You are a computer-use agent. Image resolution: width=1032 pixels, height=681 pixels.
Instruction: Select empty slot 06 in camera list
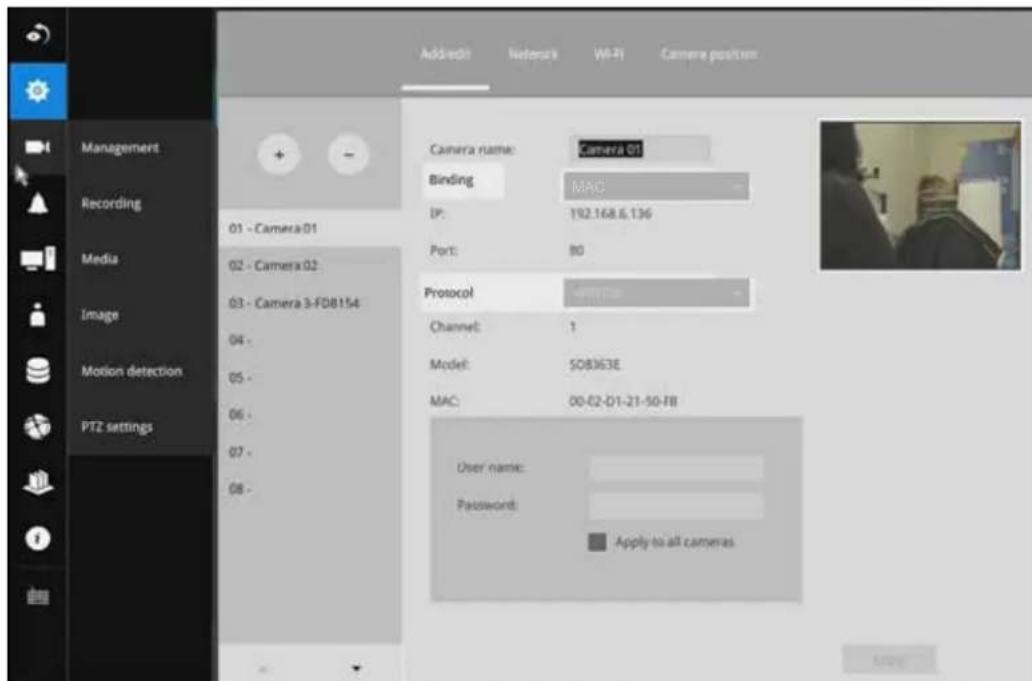(x=310, y=415)
